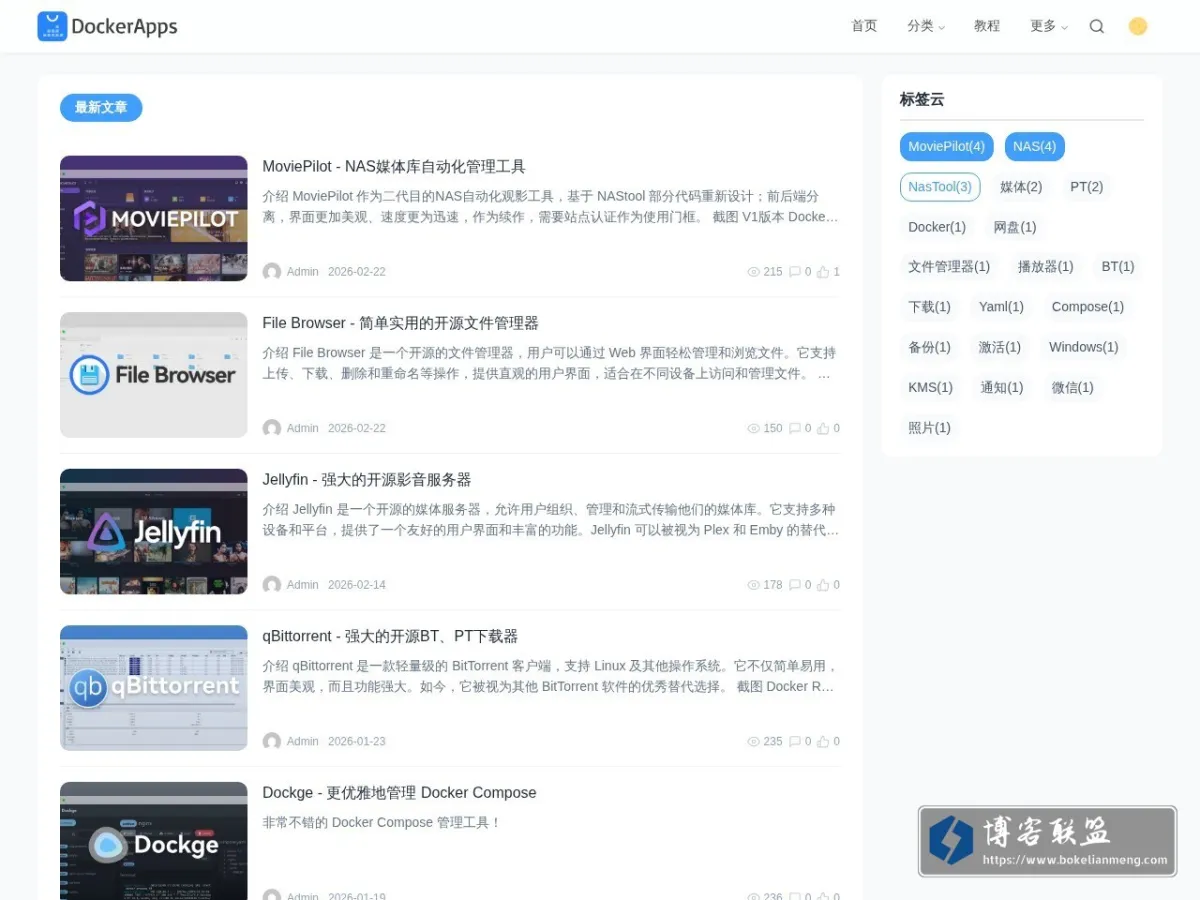The width and height of the screenshot is (1200, 900).
Task: Select the NAS(4) tag
Action: [x=1034, y=147]
